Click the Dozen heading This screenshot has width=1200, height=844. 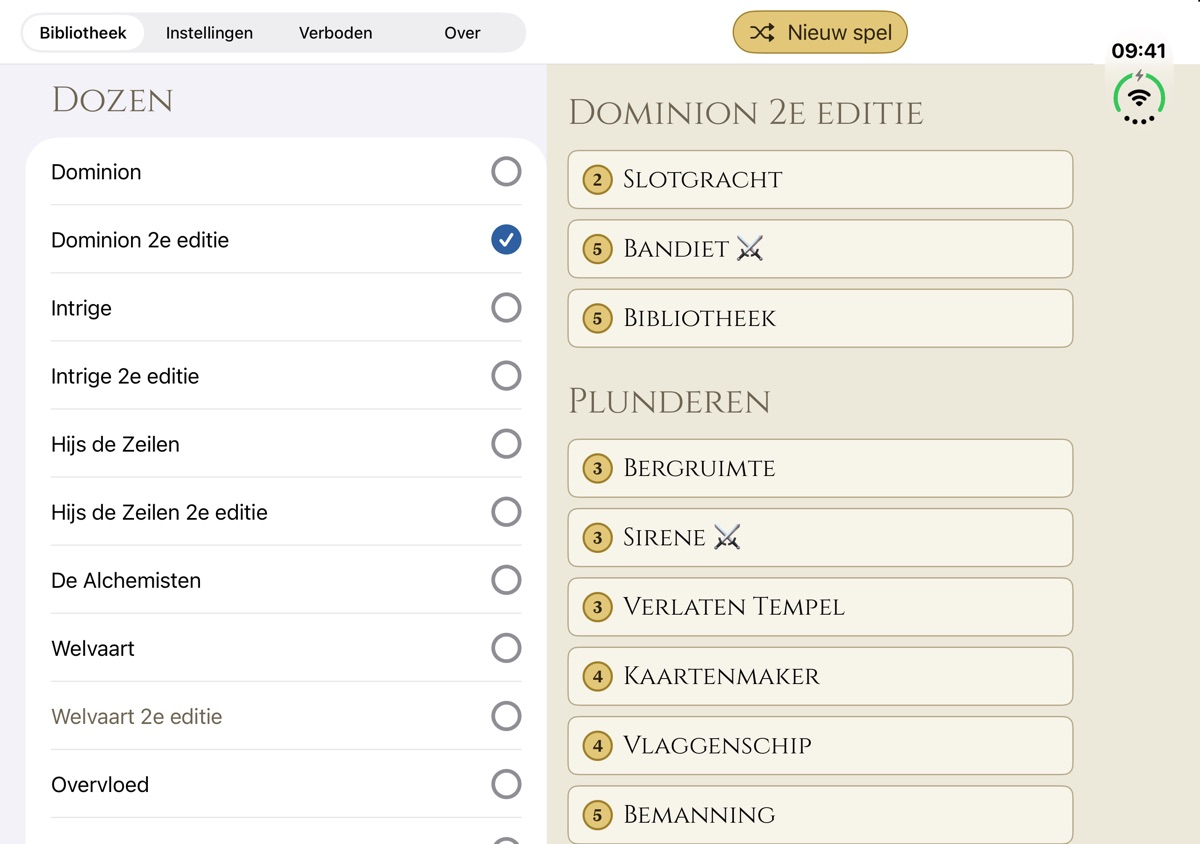[112, 100]
